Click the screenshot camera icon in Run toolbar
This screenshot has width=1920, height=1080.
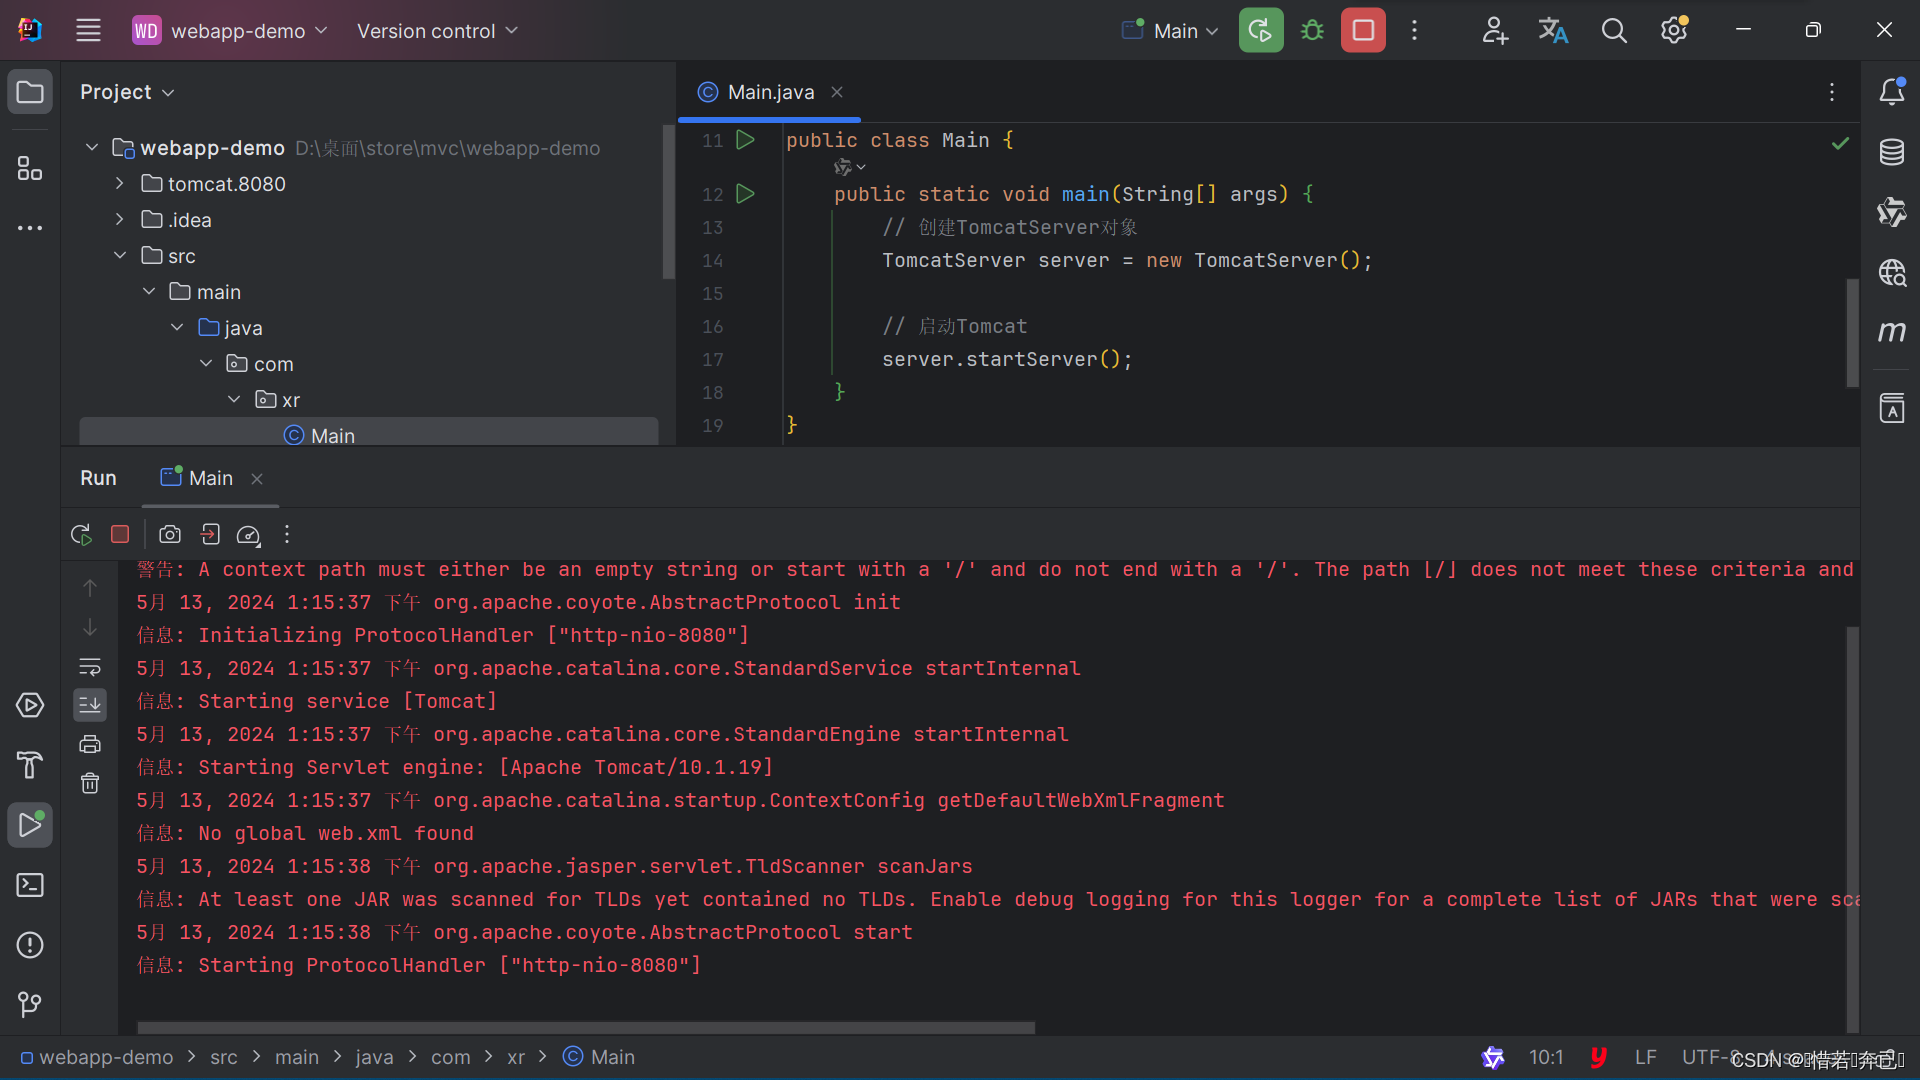[170, 535]
